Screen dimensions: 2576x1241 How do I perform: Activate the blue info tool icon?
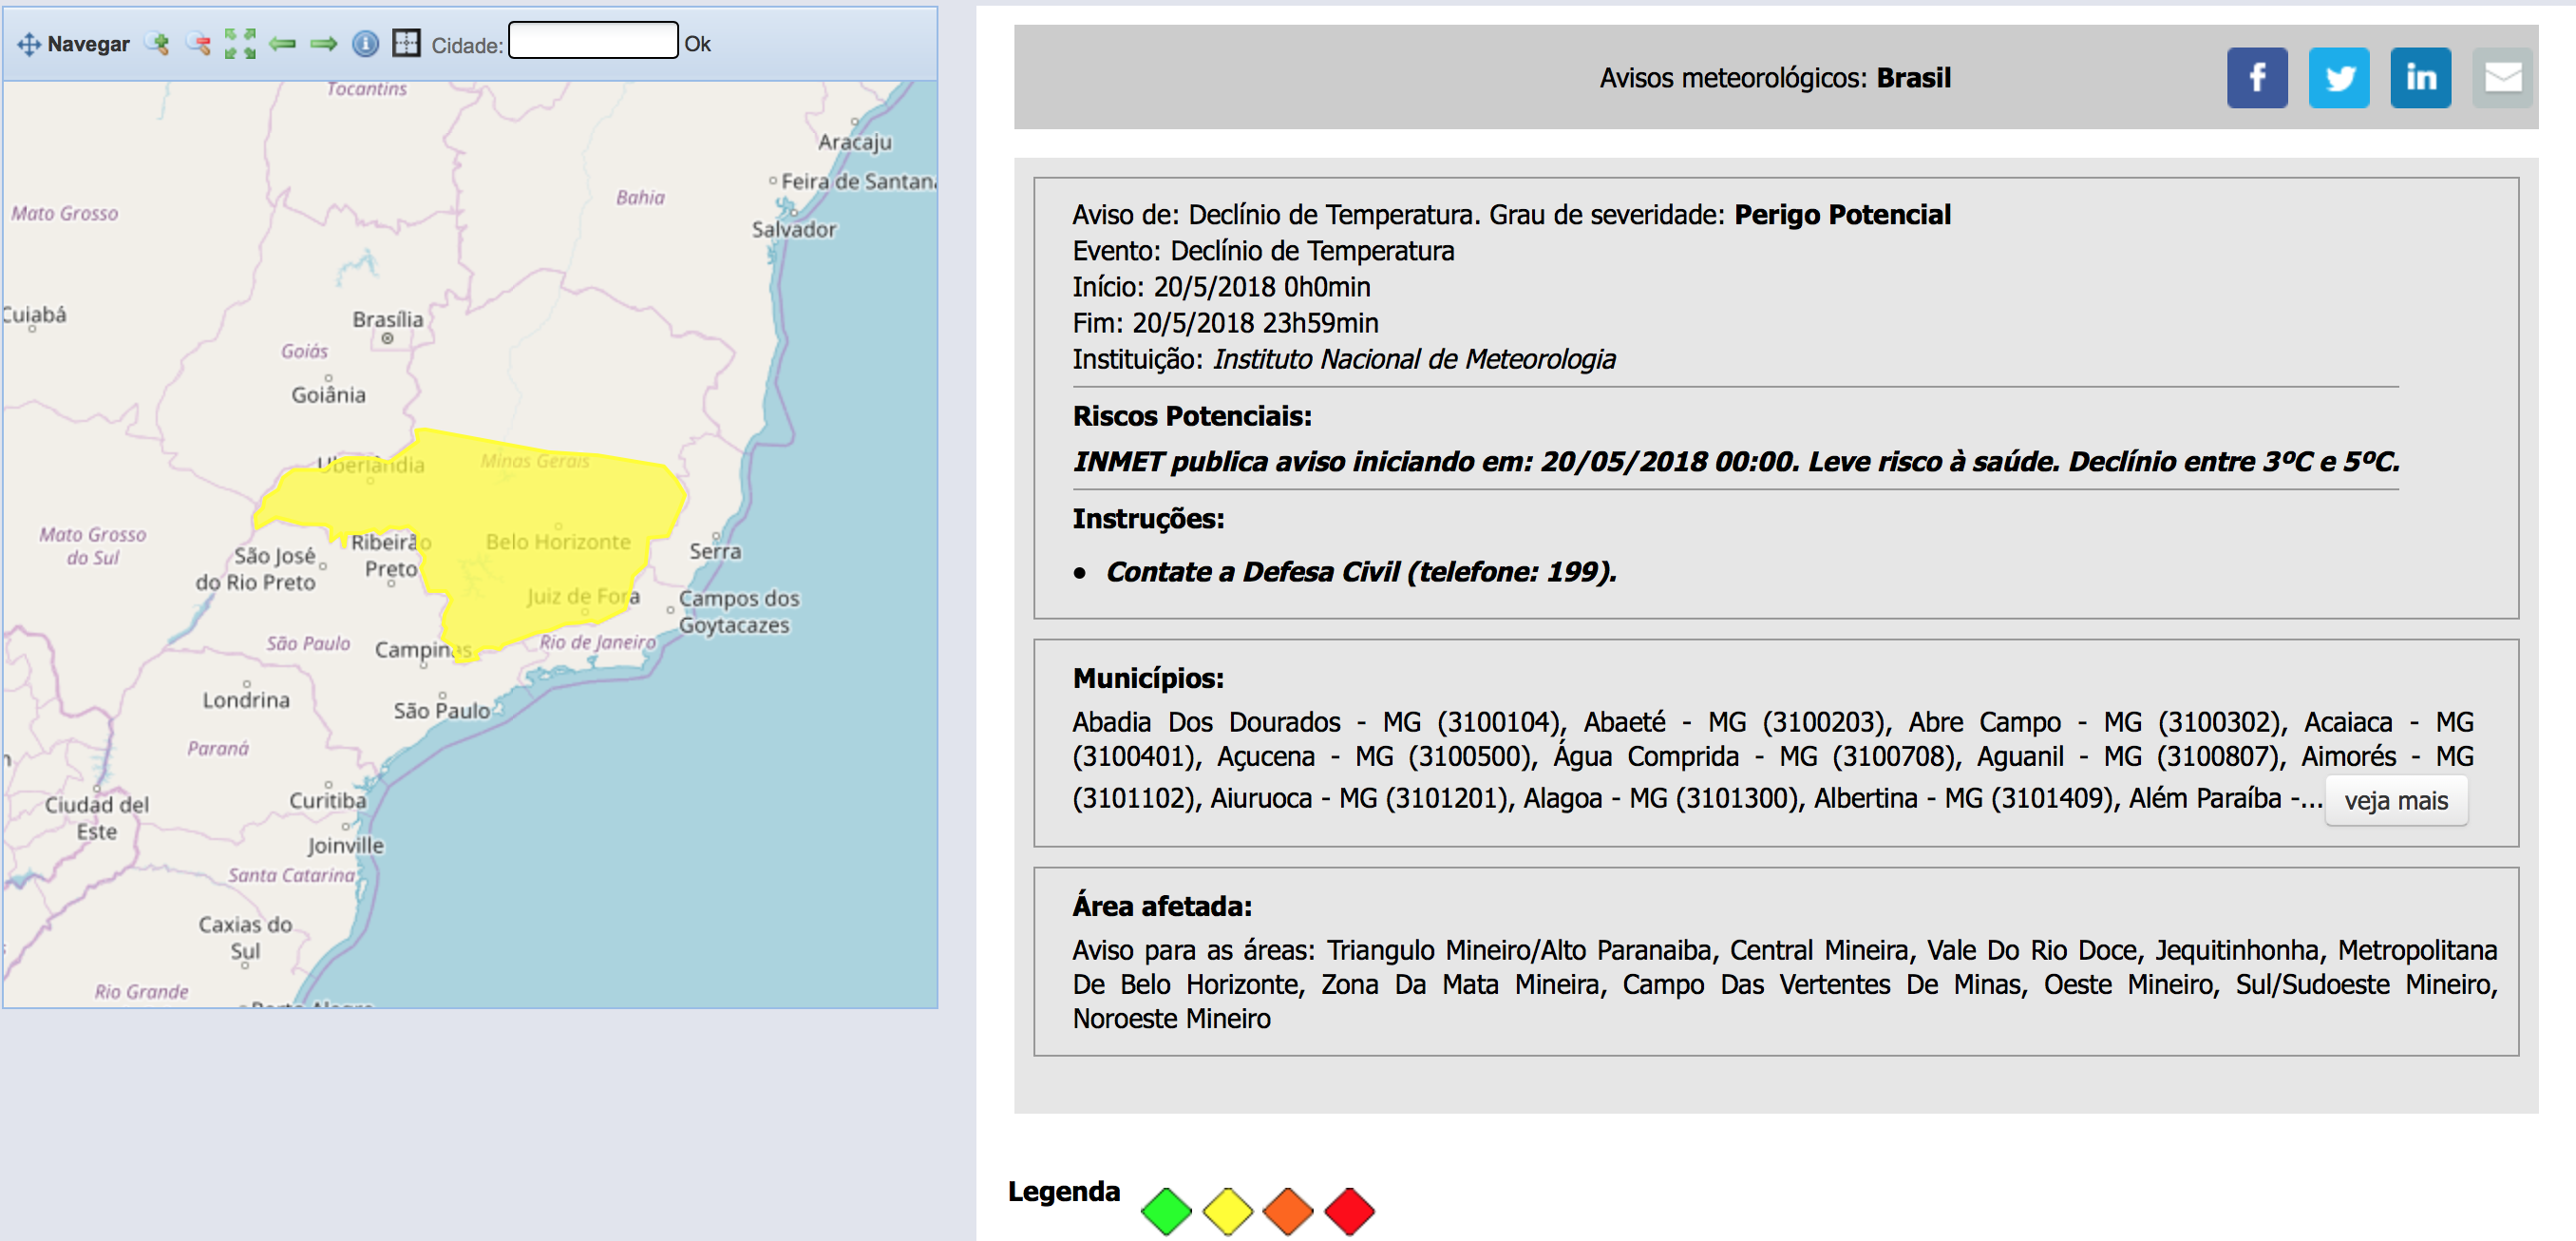coord(365,43)
